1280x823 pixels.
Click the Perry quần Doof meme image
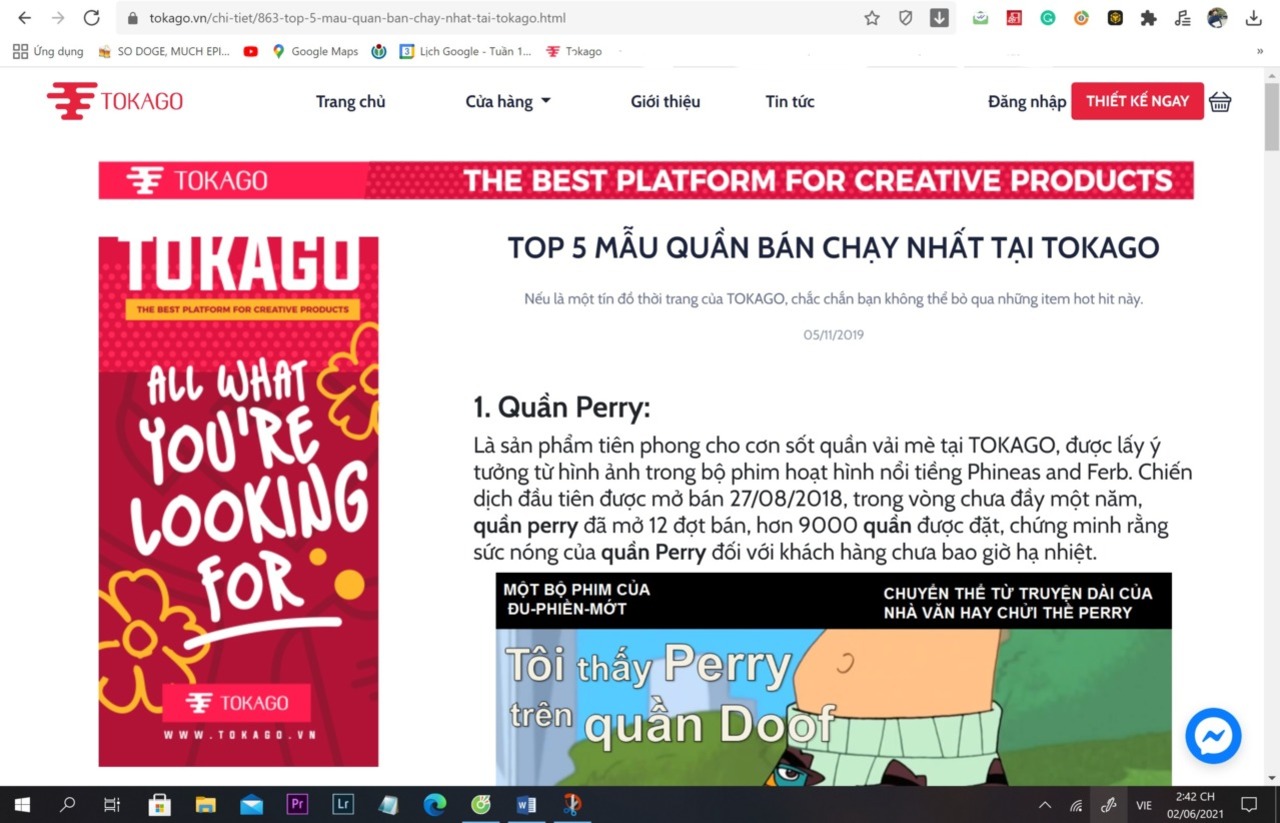click(x=833, y=679)
